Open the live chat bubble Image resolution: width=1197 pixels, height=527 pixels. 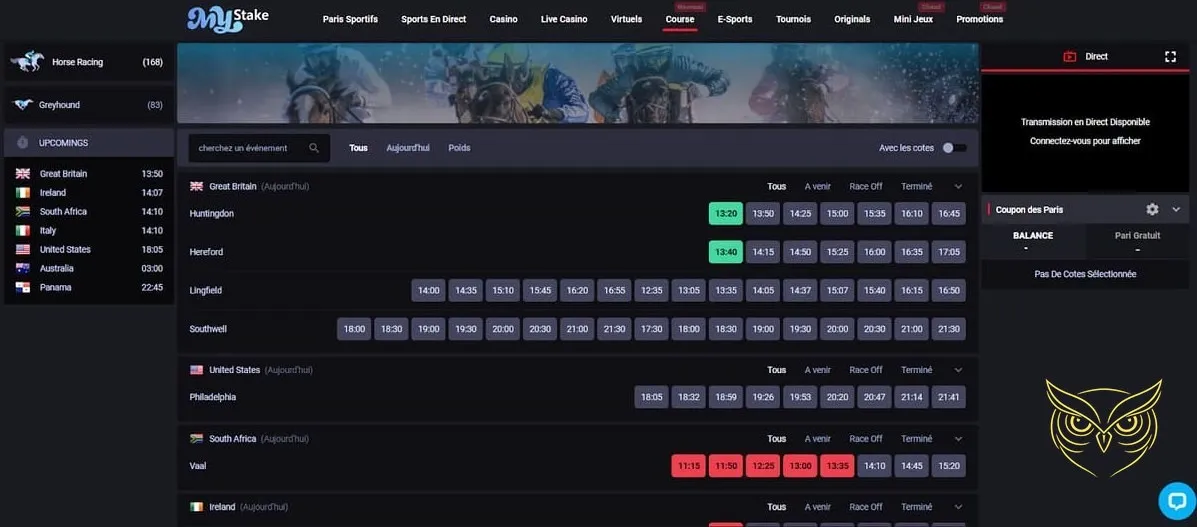[1176, 500]
